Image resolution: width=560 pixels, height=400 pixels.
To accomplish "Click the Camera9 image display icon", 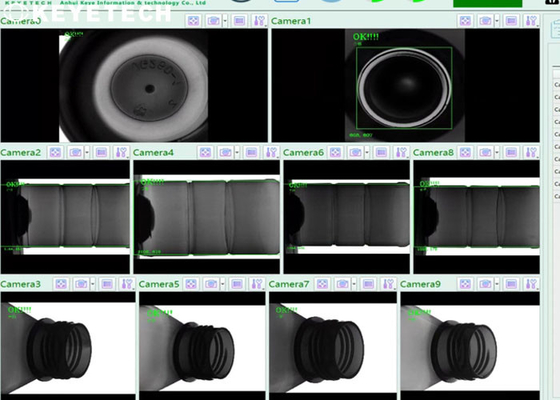I will coord(511,284).
